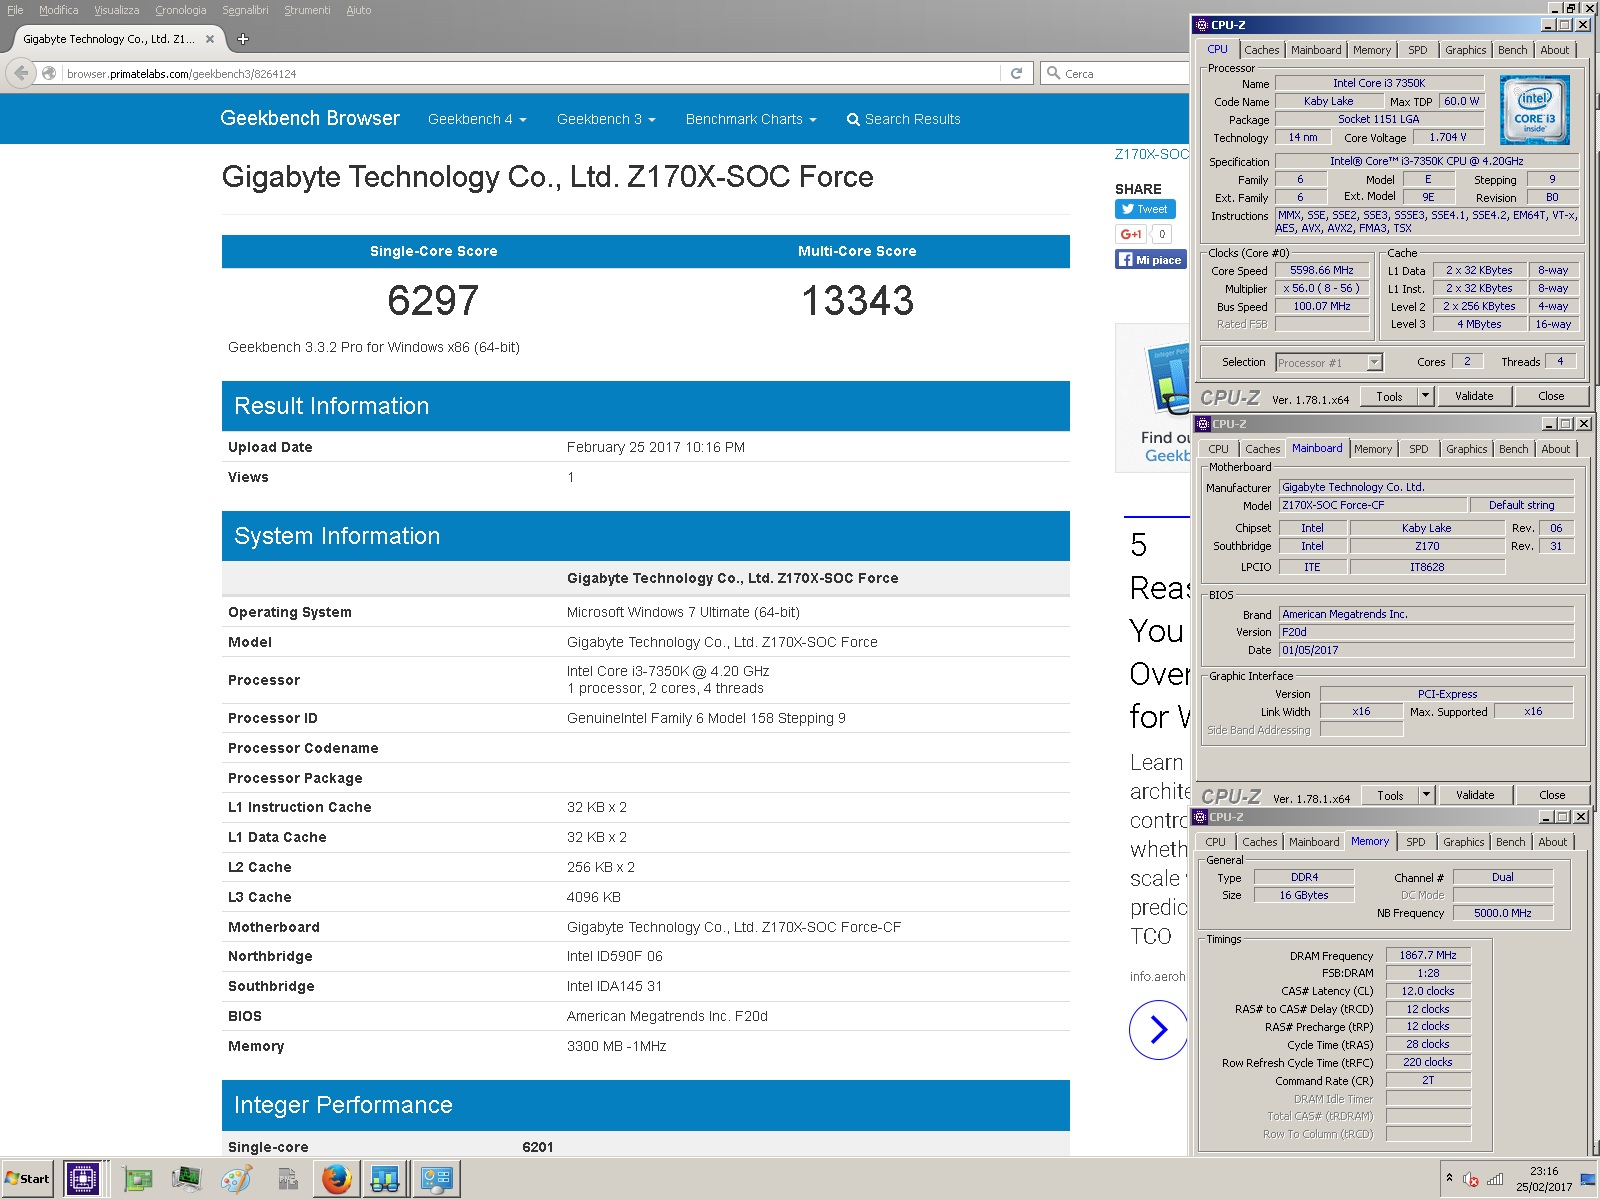Expand the Benchmark Charts dropdown
Viewport: 1600px width, 1200px height.
(751, 119)
